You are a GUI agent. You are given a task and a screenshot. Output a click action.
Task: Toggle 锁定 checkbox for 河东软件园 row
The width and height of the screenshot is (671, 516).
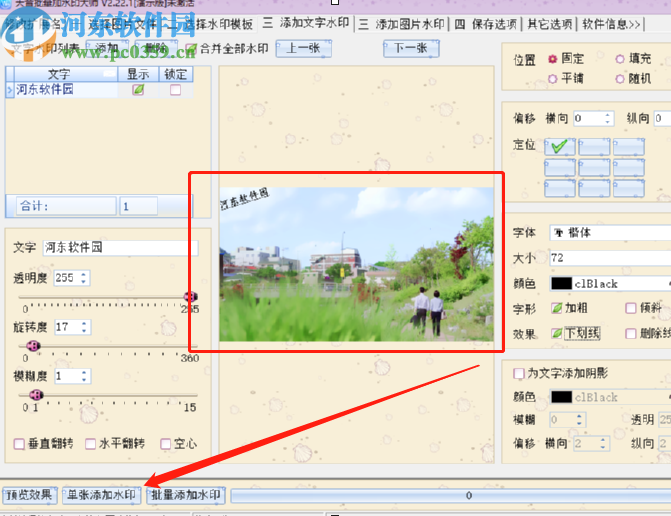175,90
